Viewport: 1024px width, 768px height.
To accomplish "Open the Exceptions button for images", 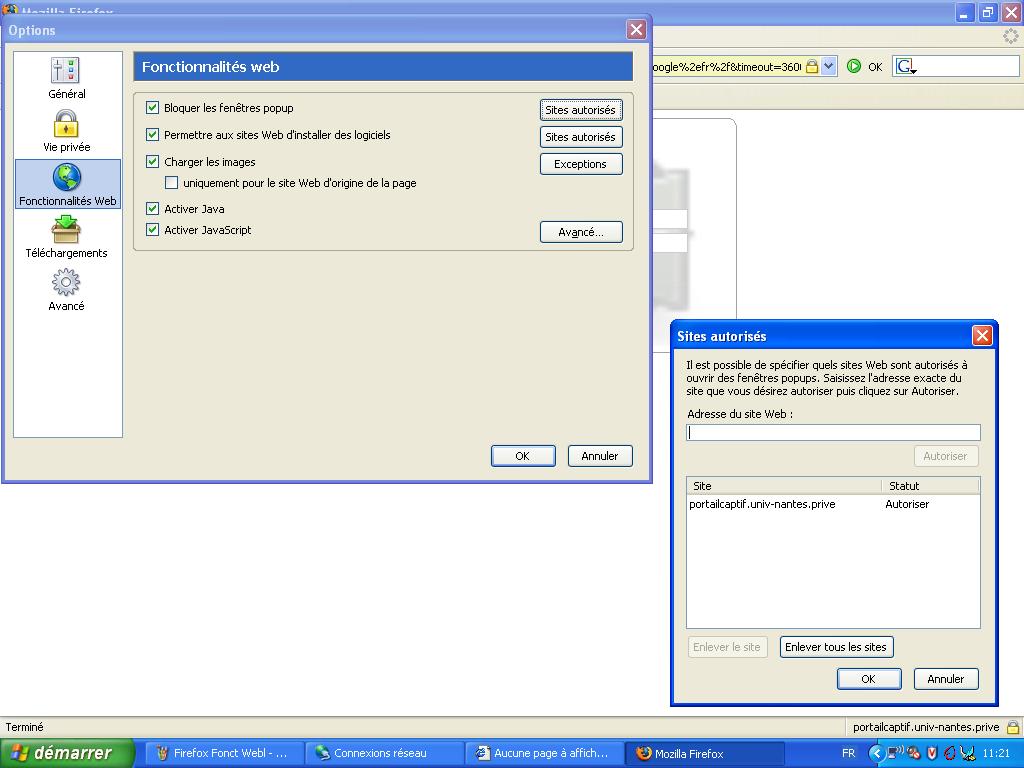I will click(x=580, y=164).
